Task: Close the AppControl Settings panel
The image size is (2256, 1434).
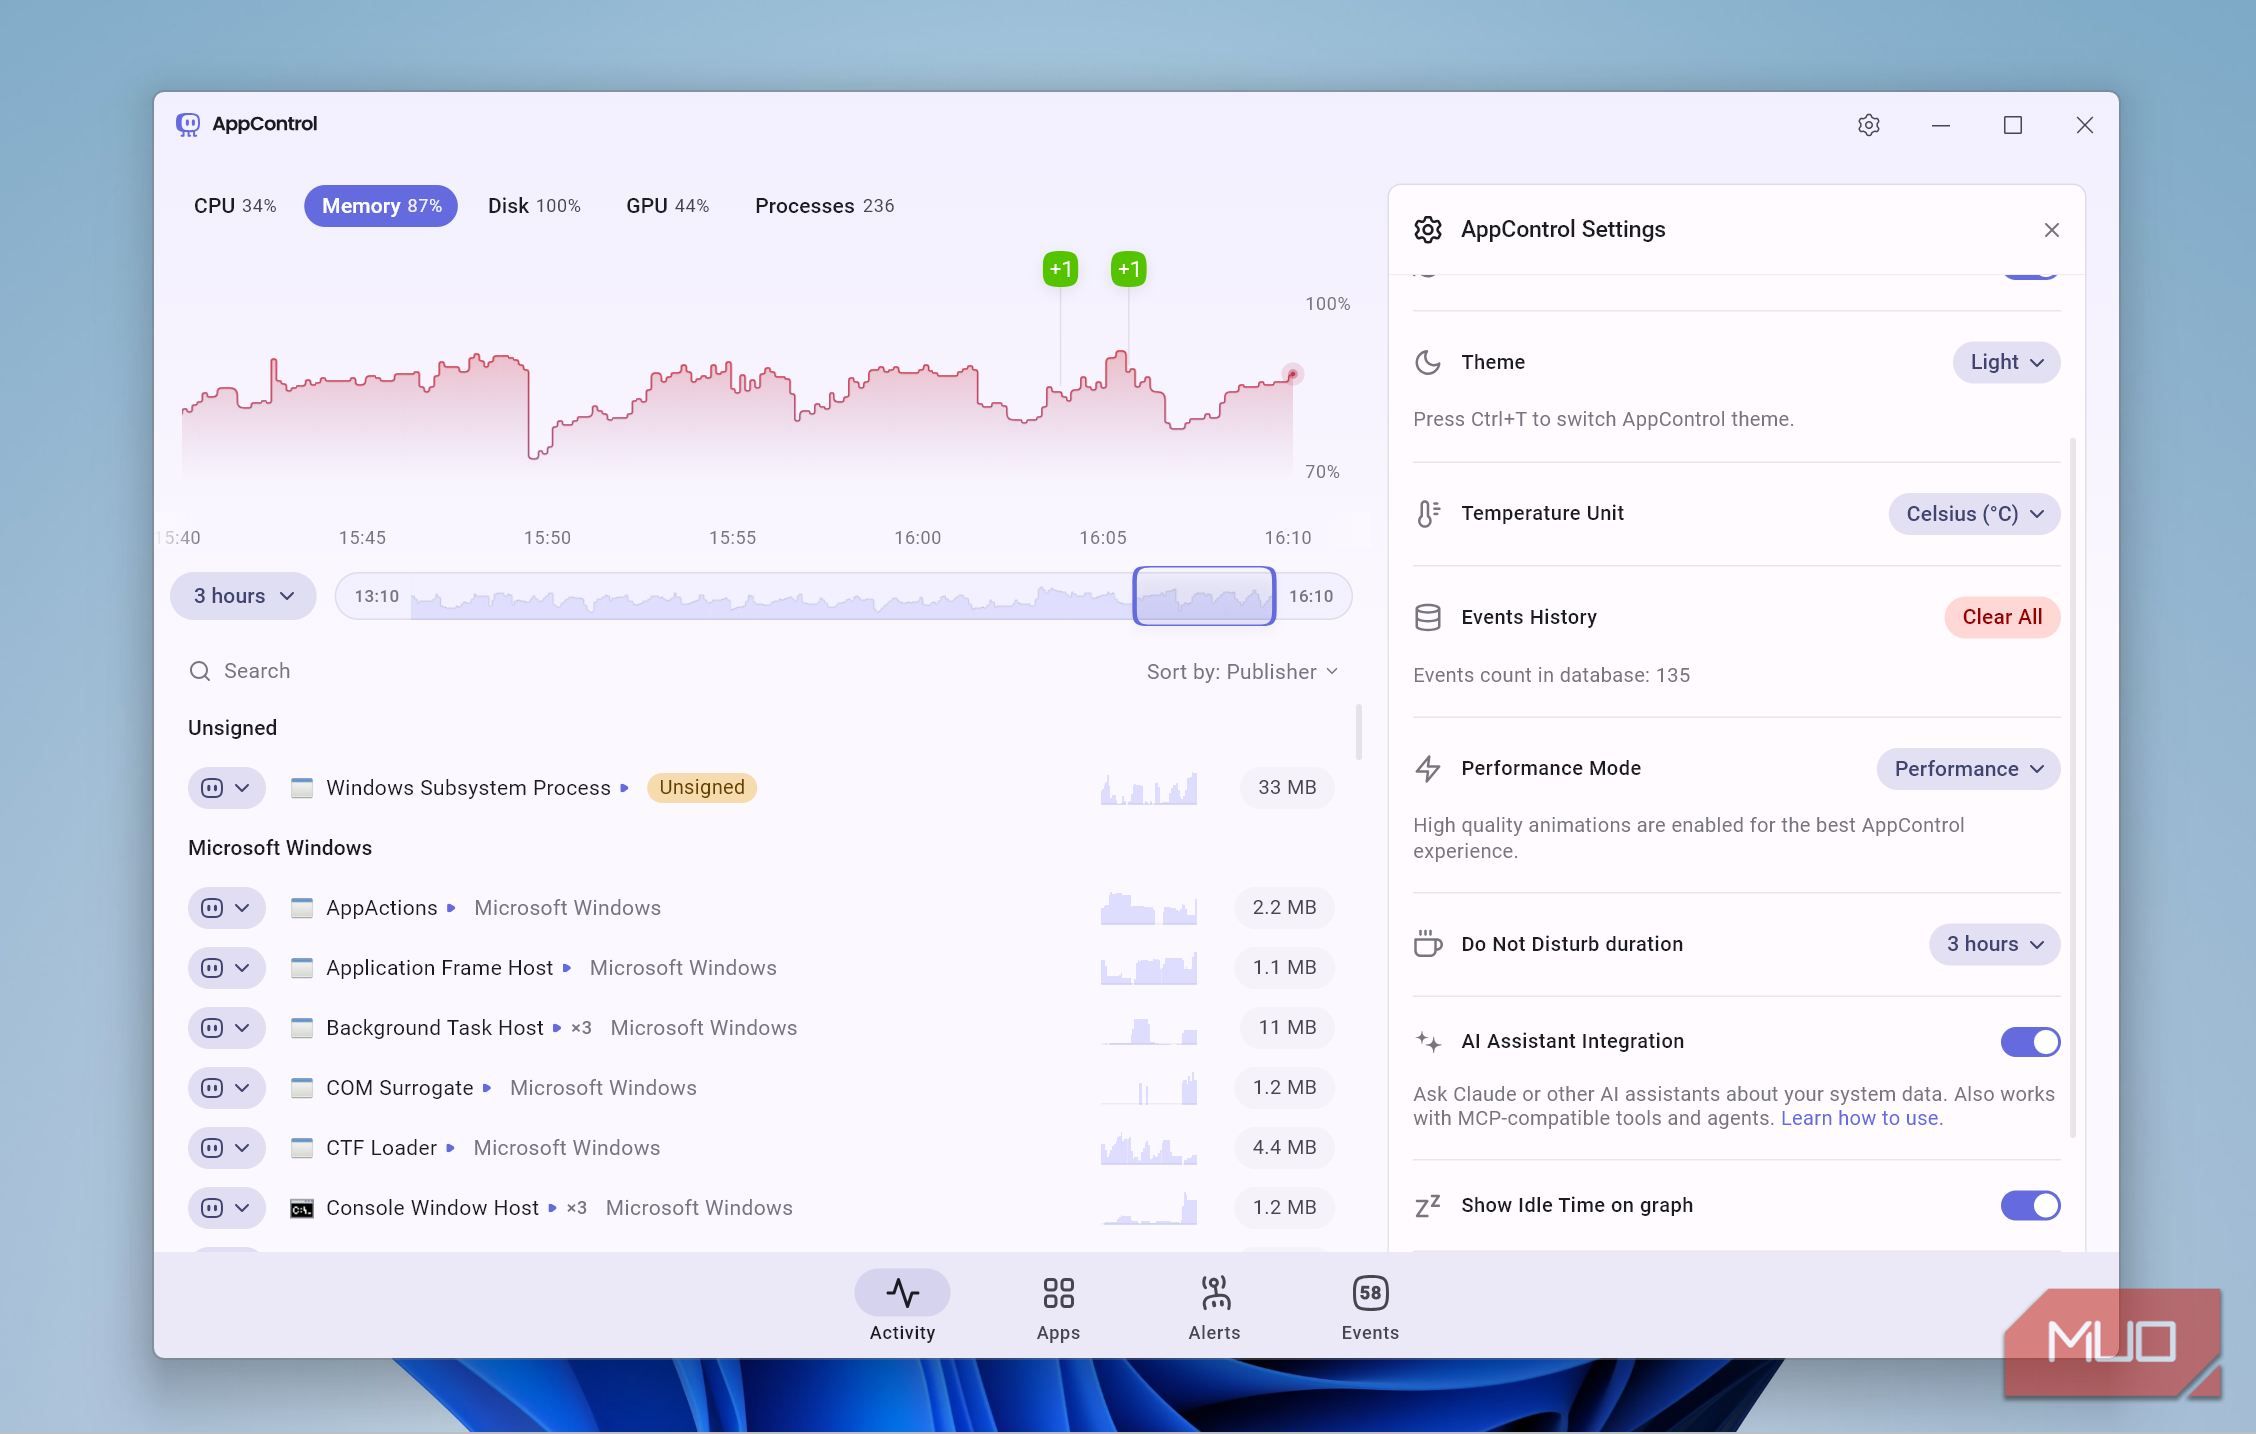Action: coord(2051,230)
